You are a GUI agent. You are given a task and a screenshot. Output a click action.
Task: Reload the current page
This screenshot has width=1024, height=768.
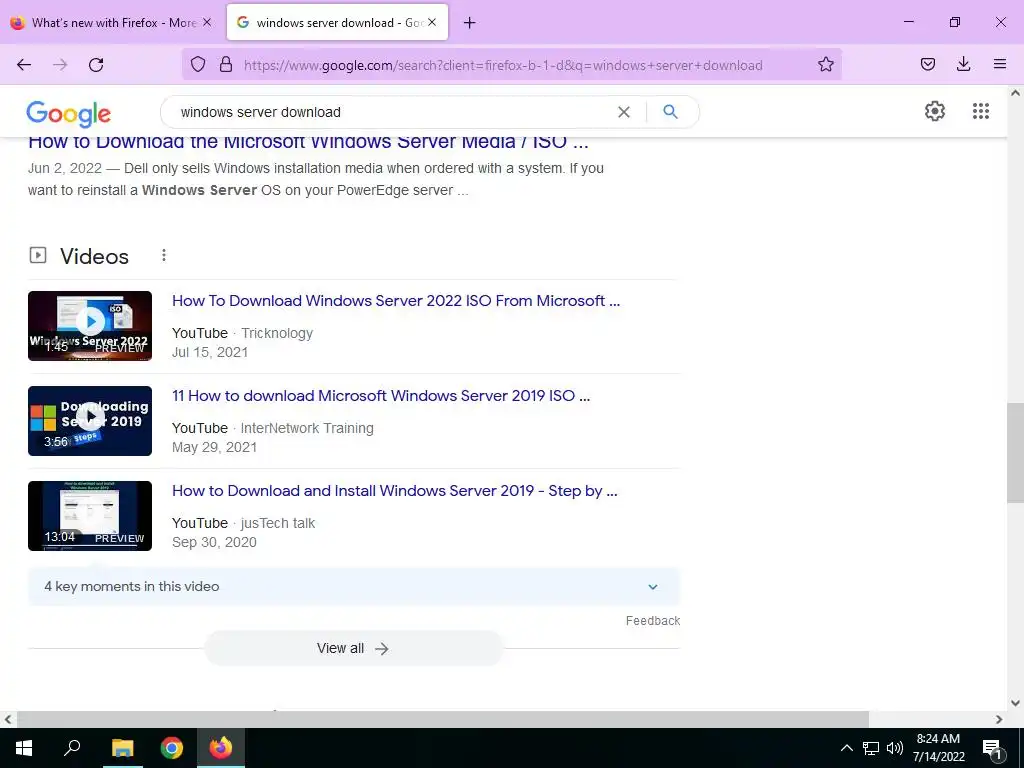pyautogui.click(x=96, y=65)
